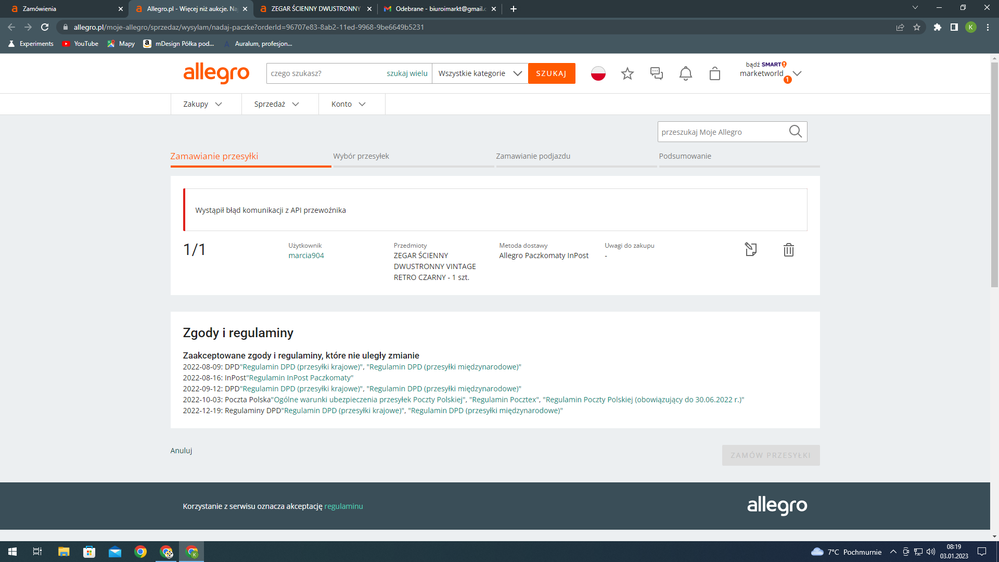This screenshot has width=999, height=562.
Task: Open shopping cart bag icon
Action: pos(715,73)
